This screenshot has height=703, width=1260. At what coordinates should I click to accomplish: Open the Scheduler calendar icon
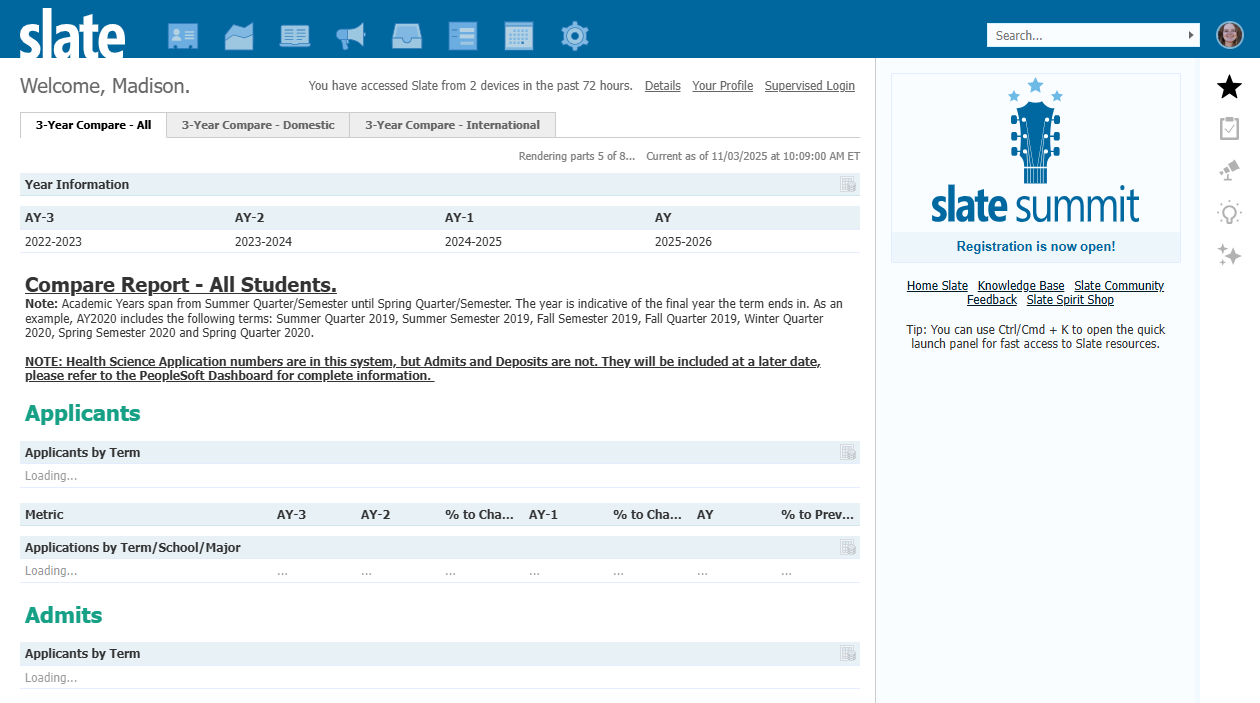tap(519, 37)
